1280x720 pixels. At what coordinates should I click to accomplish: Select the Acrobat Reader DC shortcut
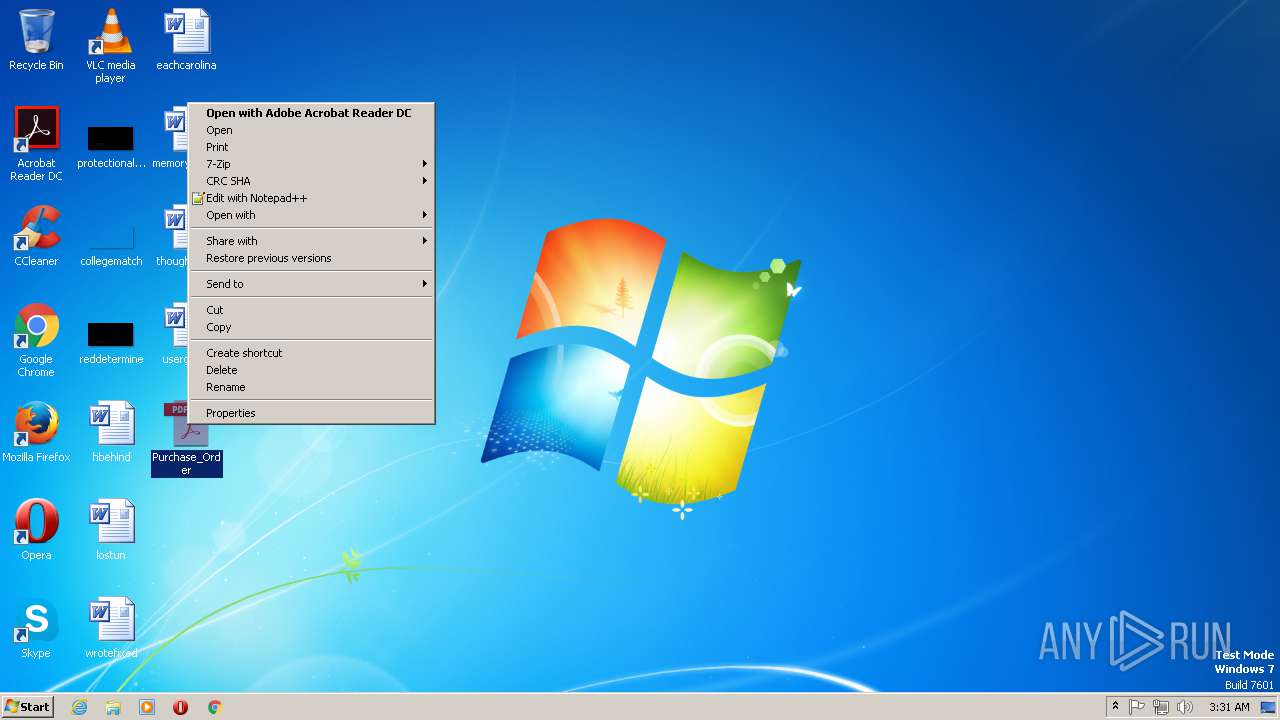point(36,144)
